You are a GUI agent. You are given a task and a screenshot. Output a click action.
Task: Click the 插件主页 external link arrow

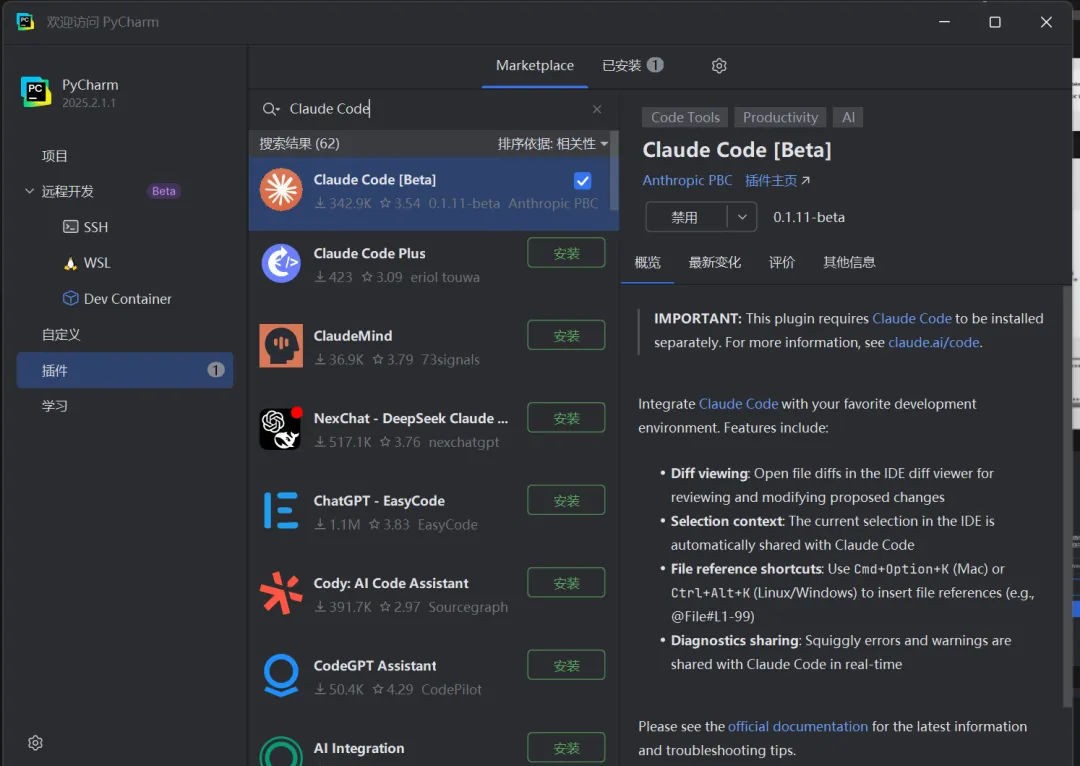806,180
